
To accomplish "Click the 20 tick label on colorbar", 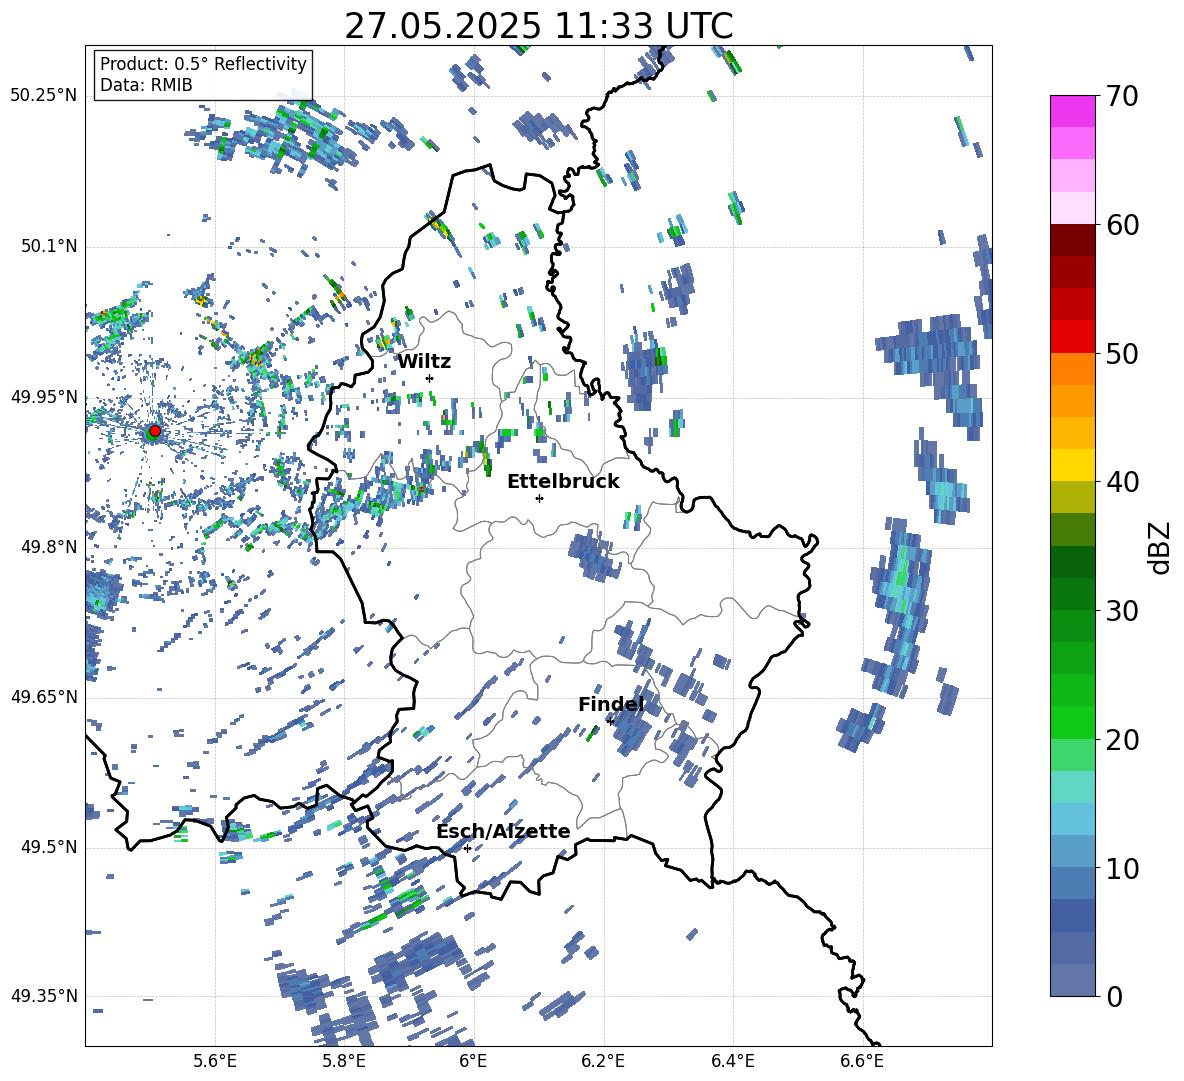I will coord(1122,739).
